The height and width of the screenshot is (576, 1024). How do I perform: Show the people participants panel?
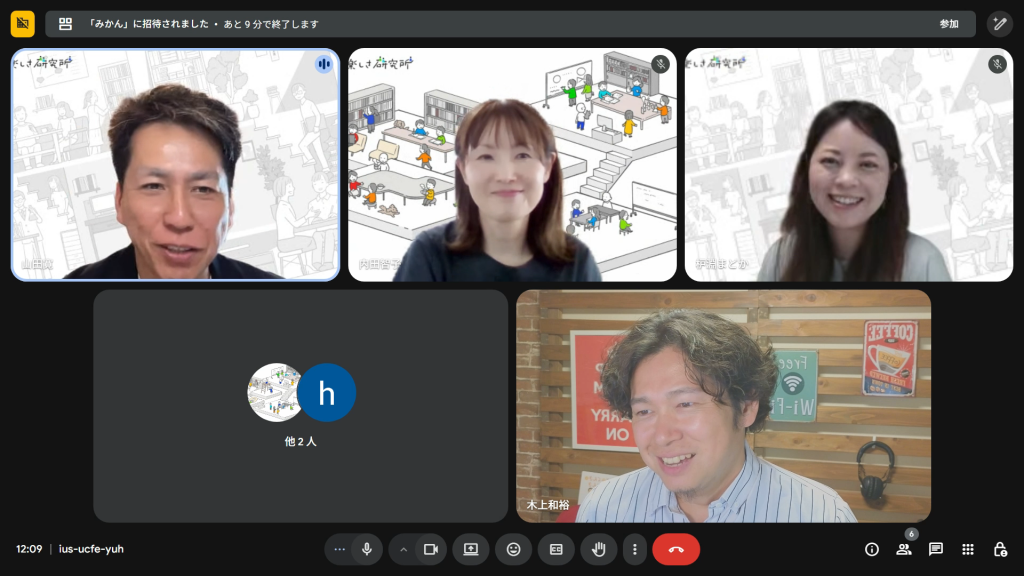pos(904,549)
